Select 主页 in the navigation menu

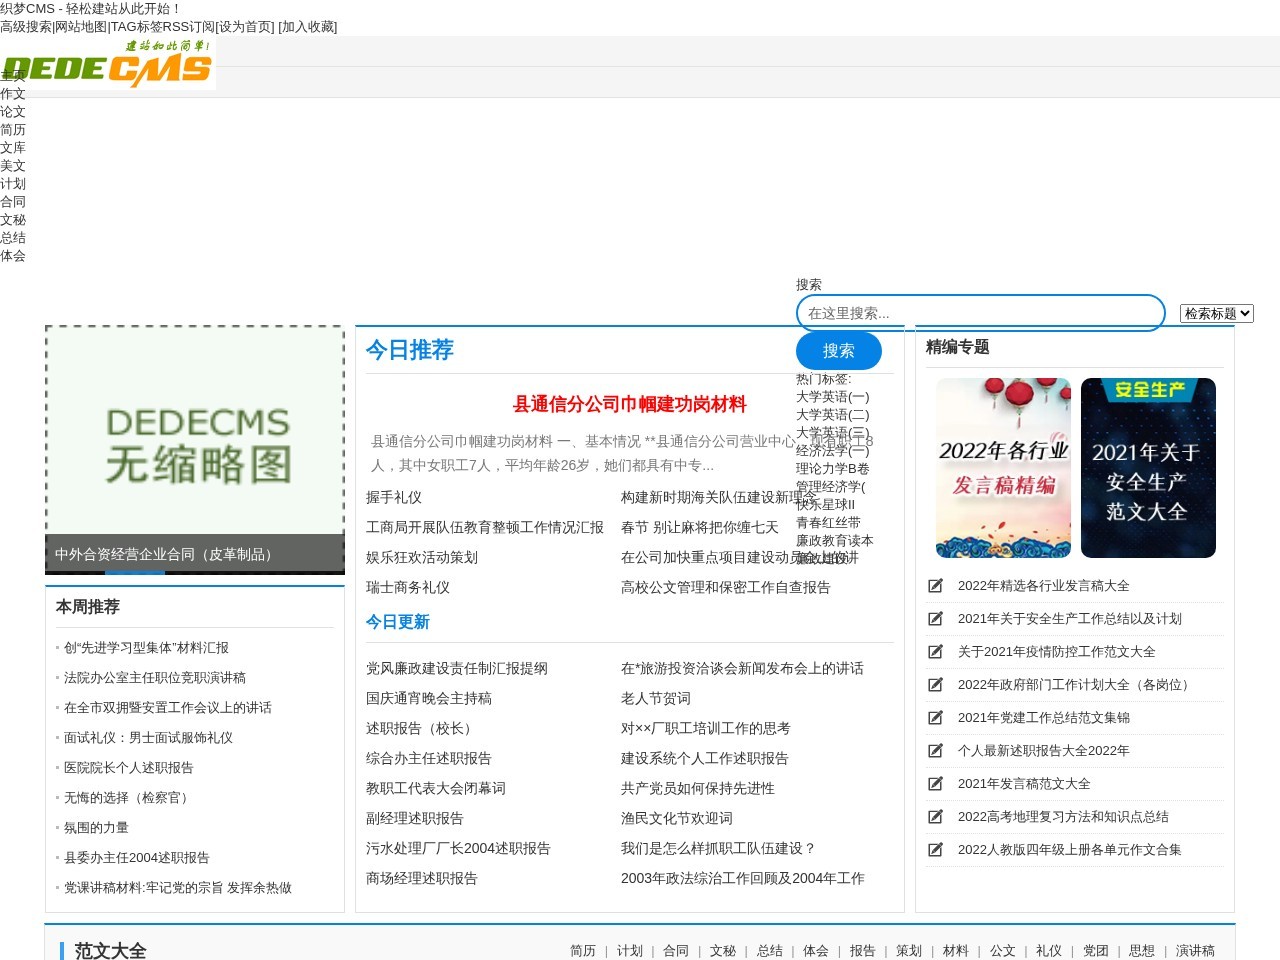tap(12, 75)
